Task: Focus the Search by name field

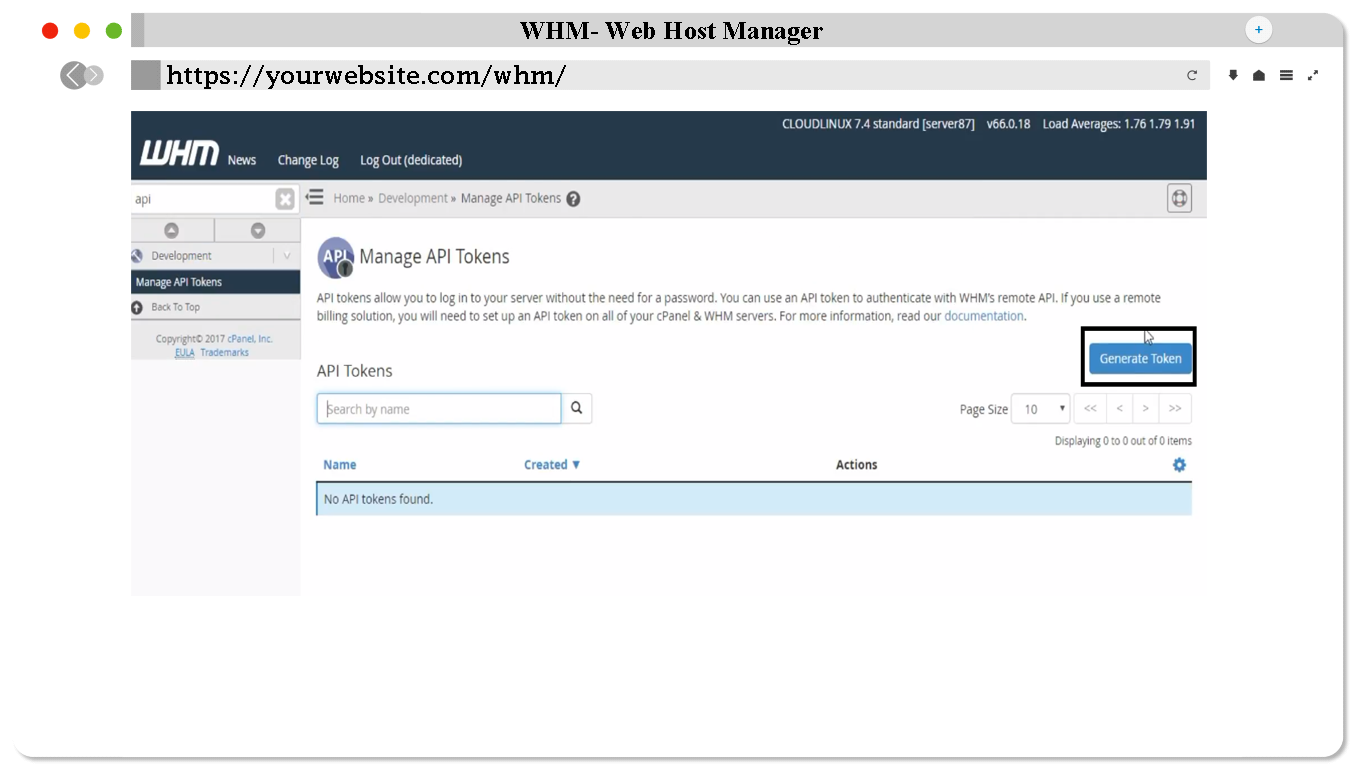Action: (x=439, y=408)
